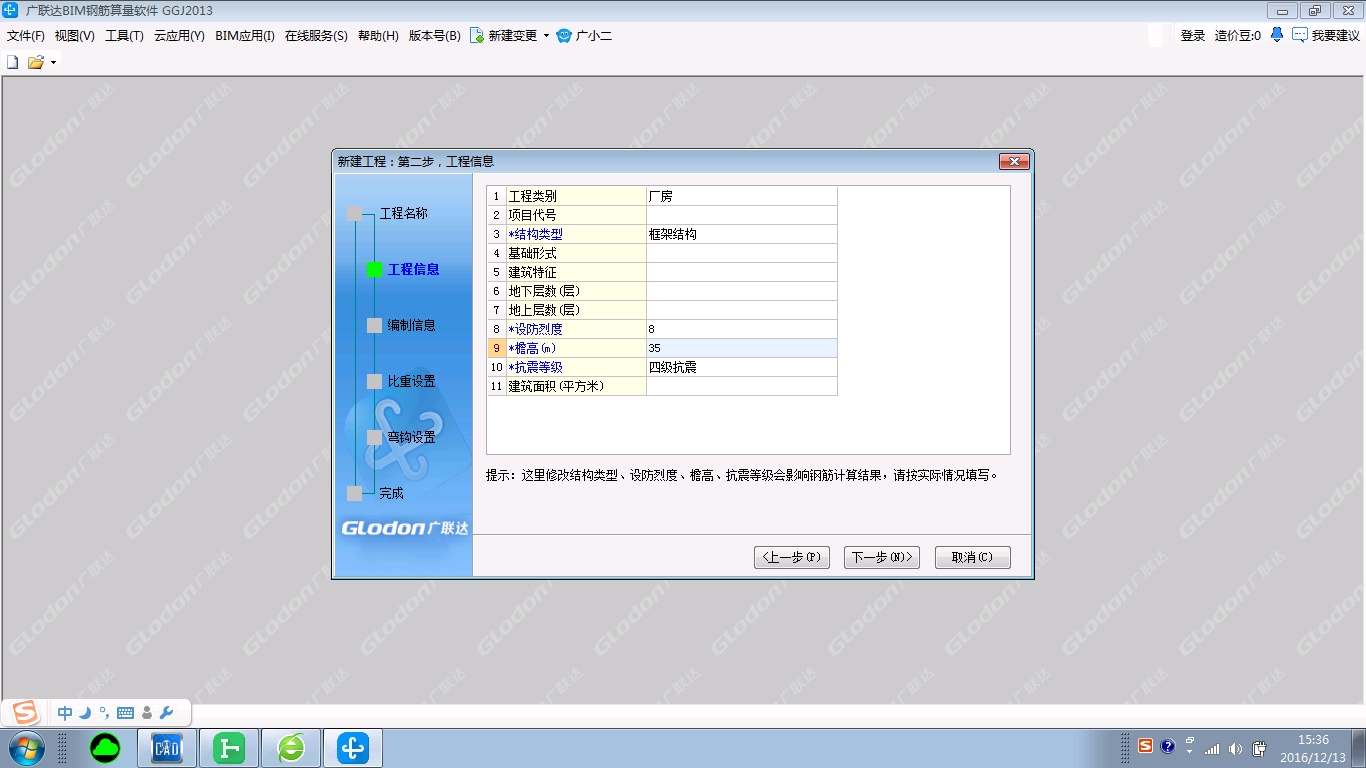This screenshot has height=768, width=1366.
Task: Select the 弯钩设置 wizard step
Action: (411, 437)
